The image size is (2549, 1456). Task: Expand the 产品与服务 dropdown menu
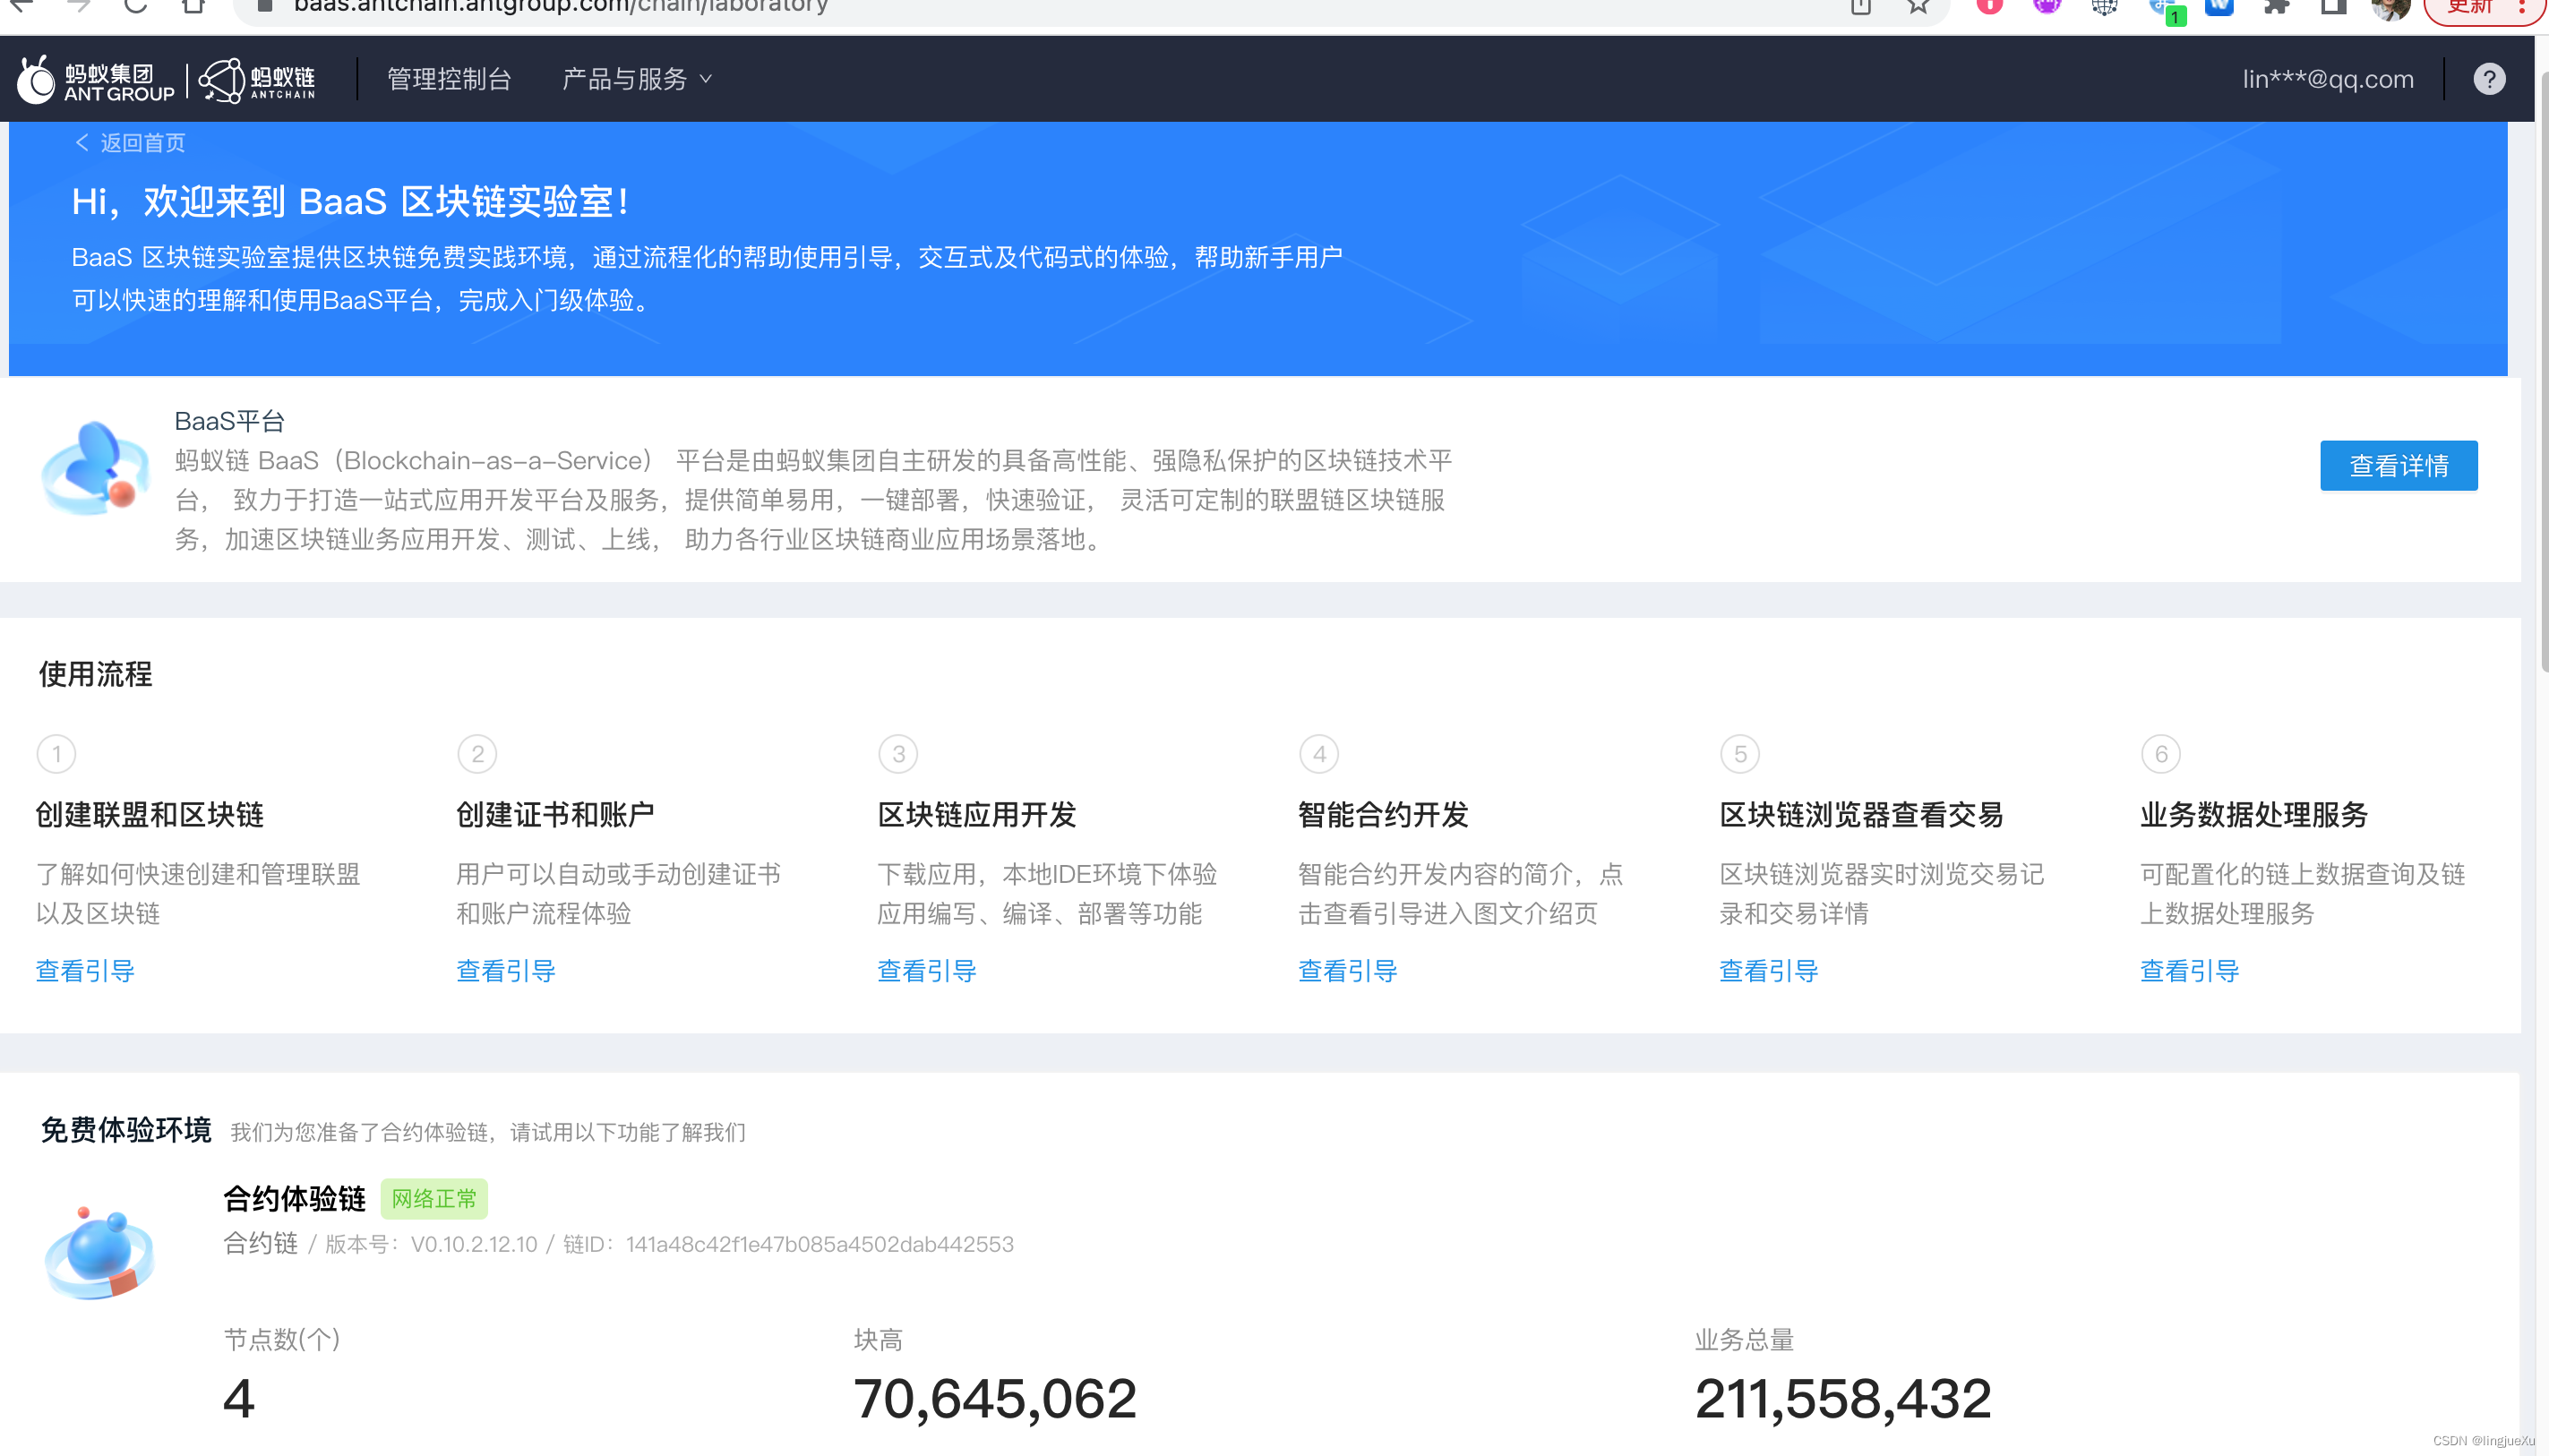[637, 79]
